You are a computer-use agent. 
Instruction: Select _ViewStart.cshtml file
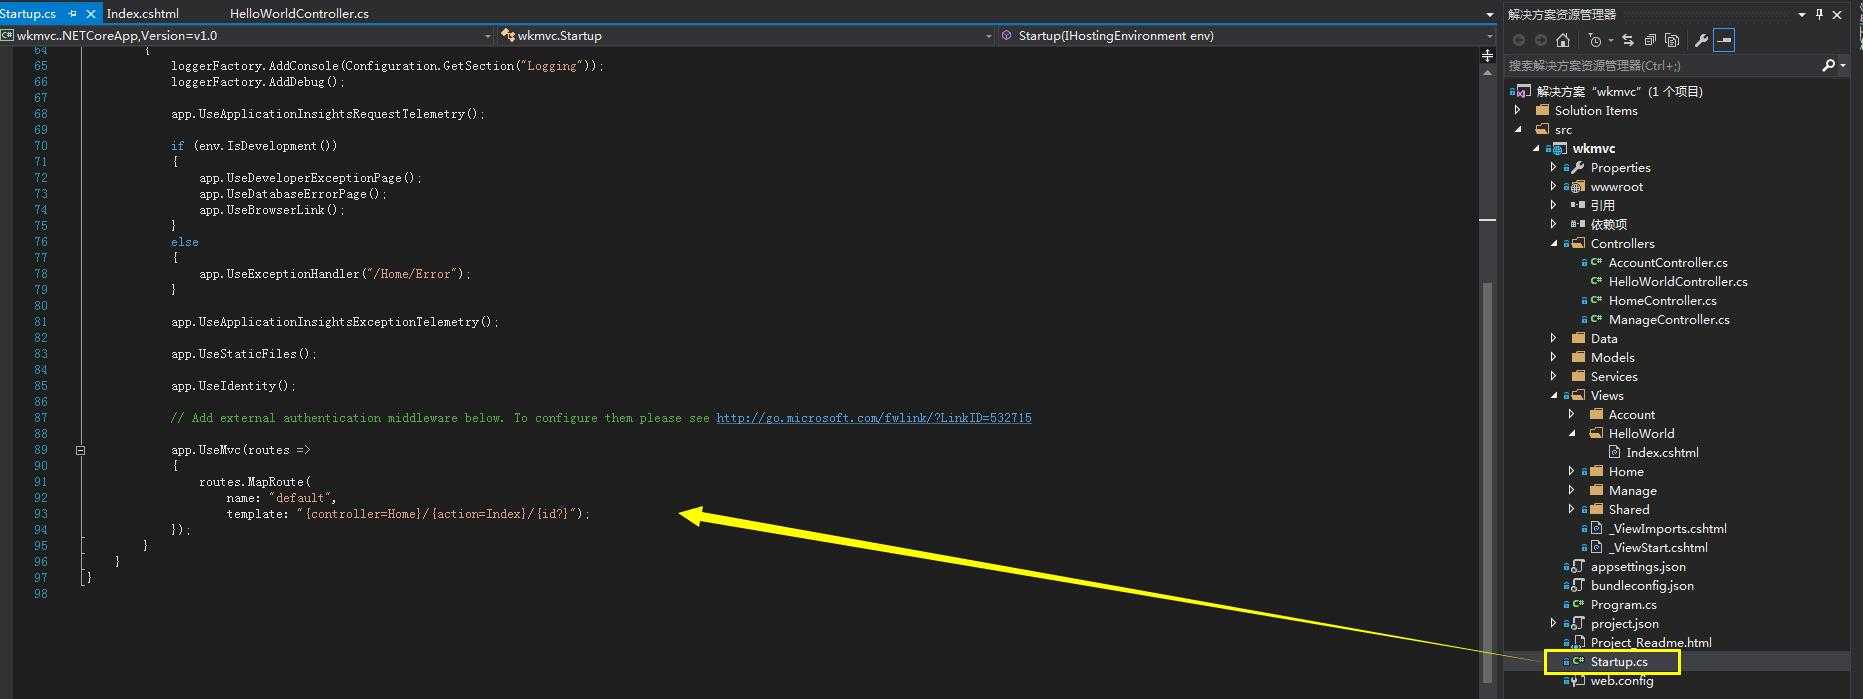1657,547
